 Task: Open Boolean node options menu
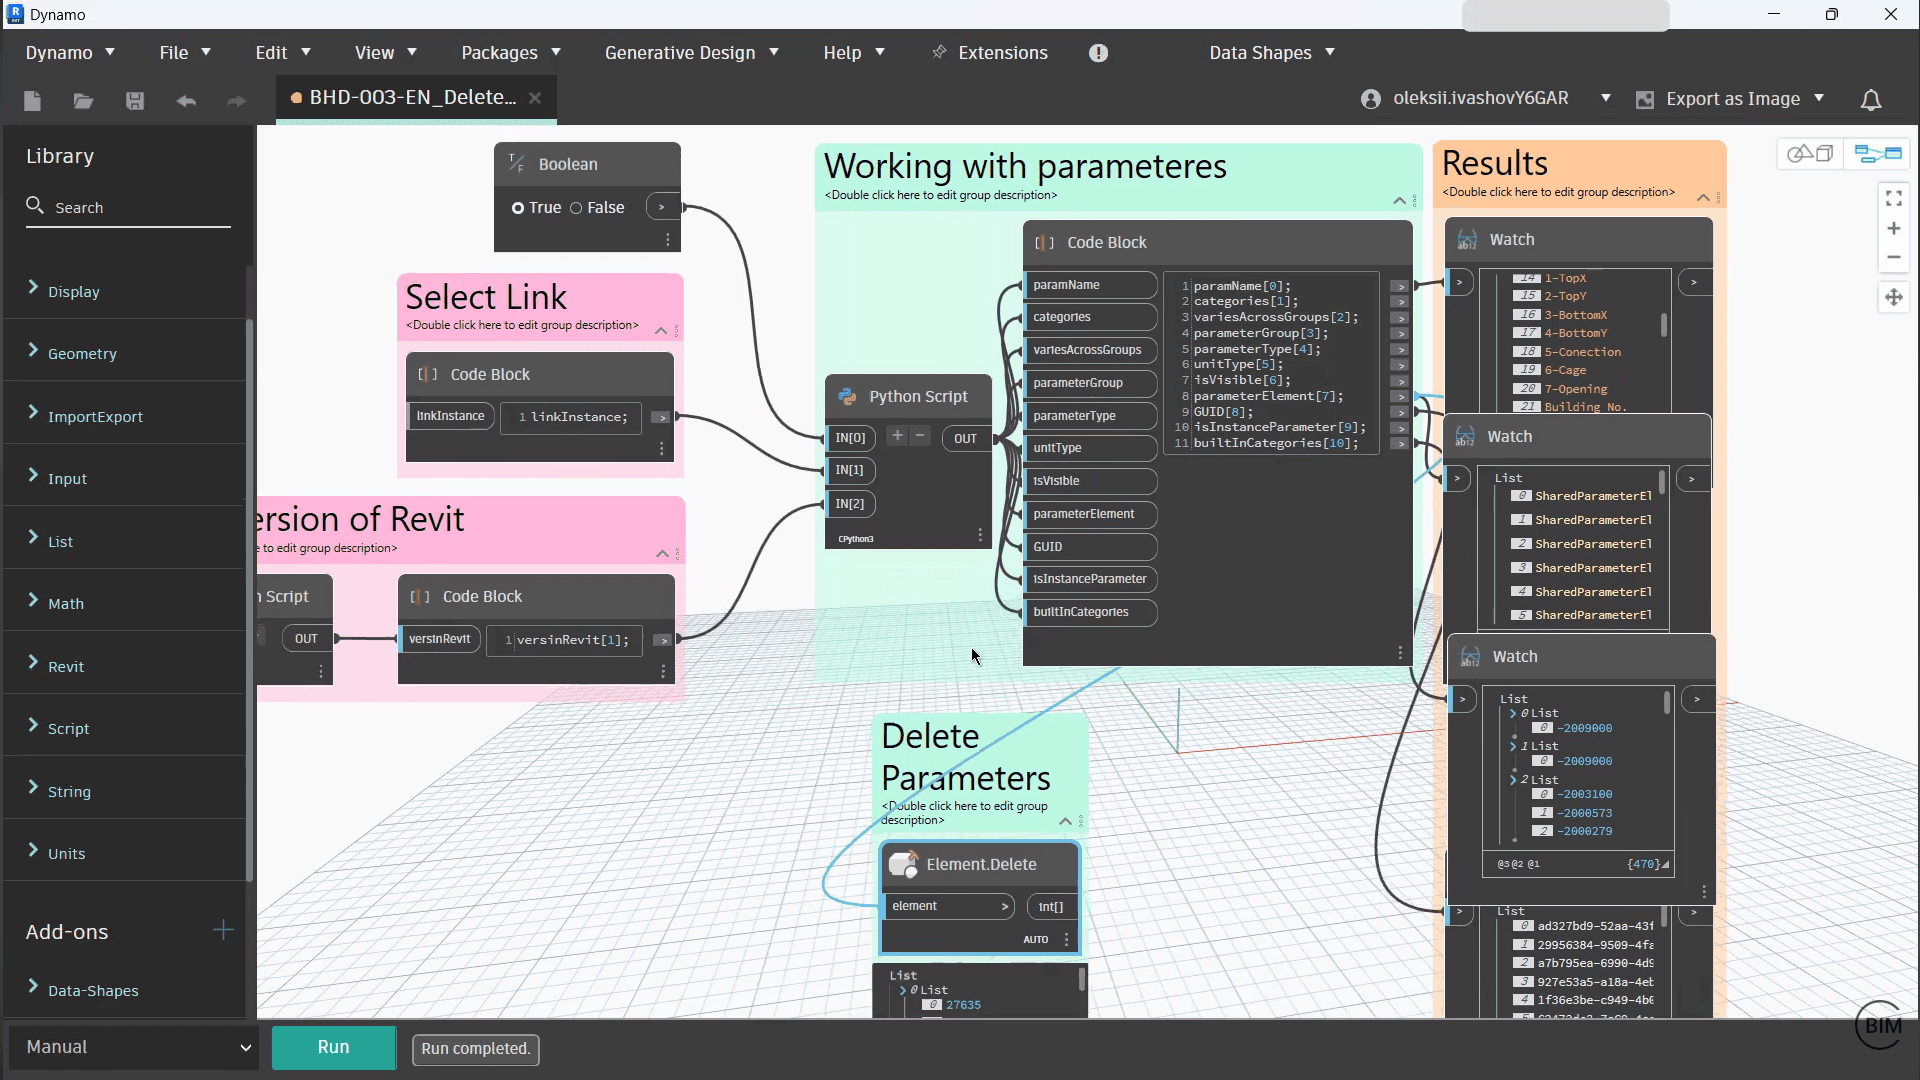(x=668, y=240)
